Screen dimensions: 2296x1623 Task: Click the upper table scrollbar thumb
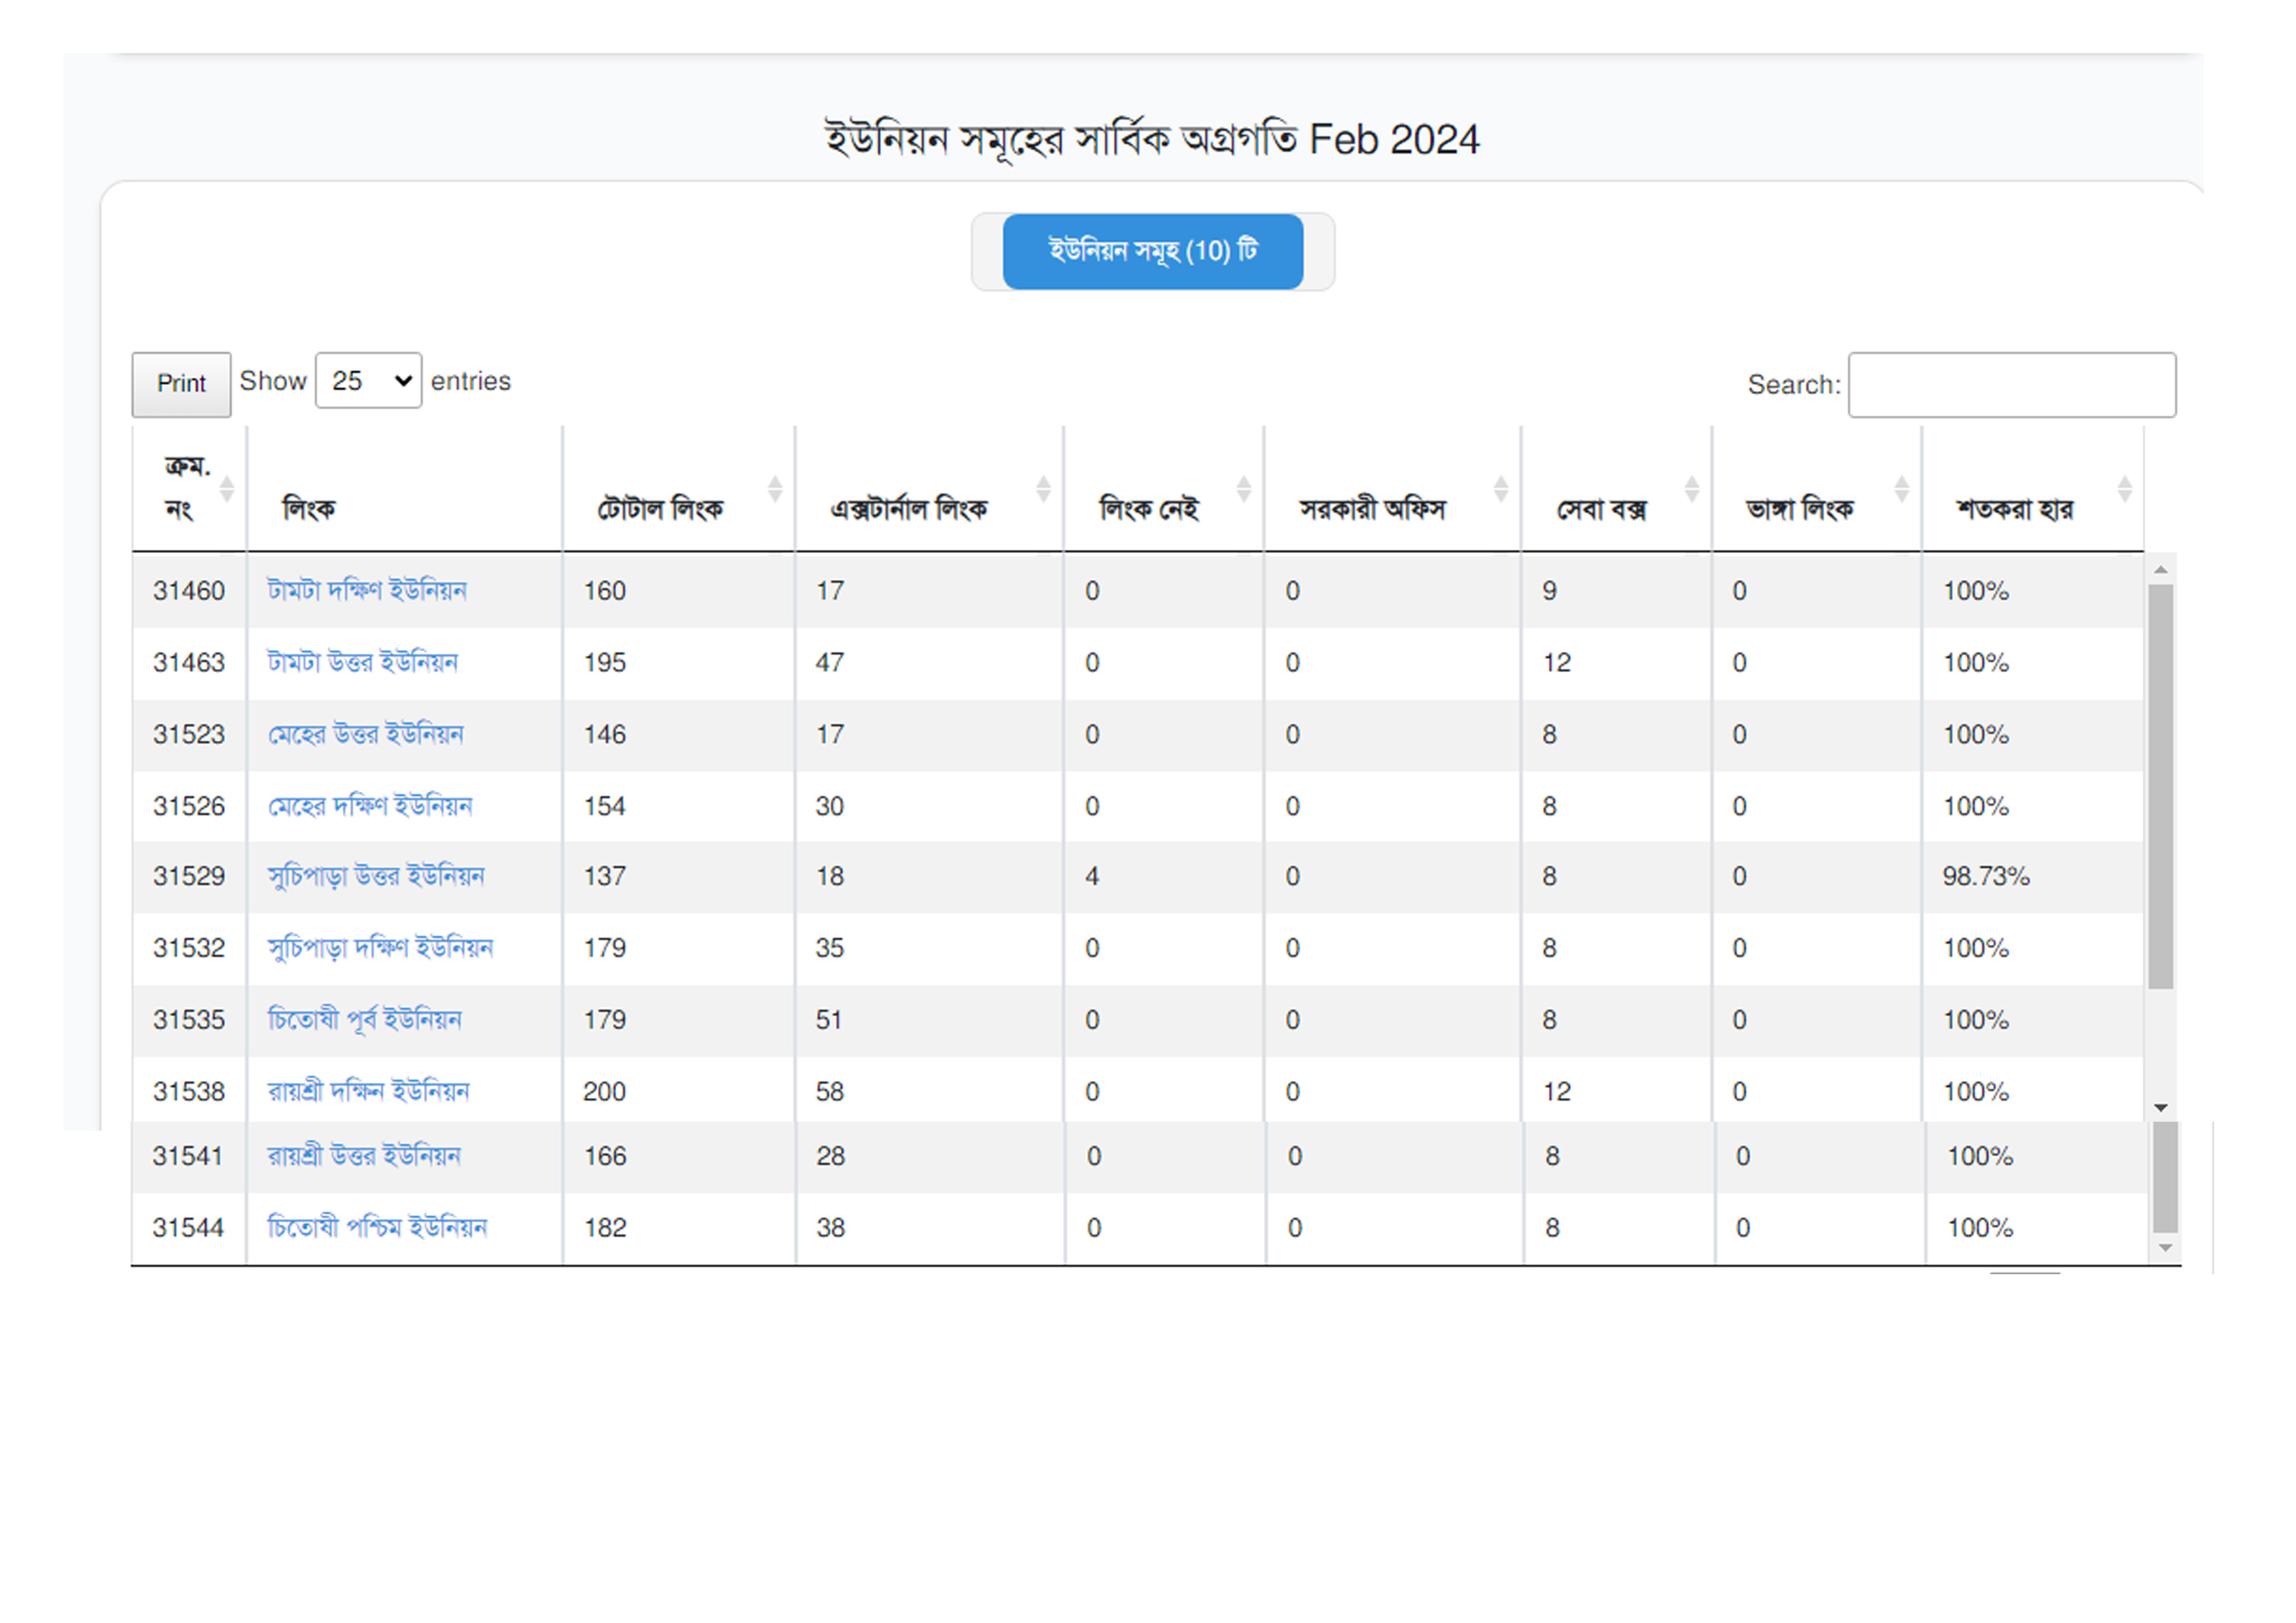click(x=2160, y=786)
